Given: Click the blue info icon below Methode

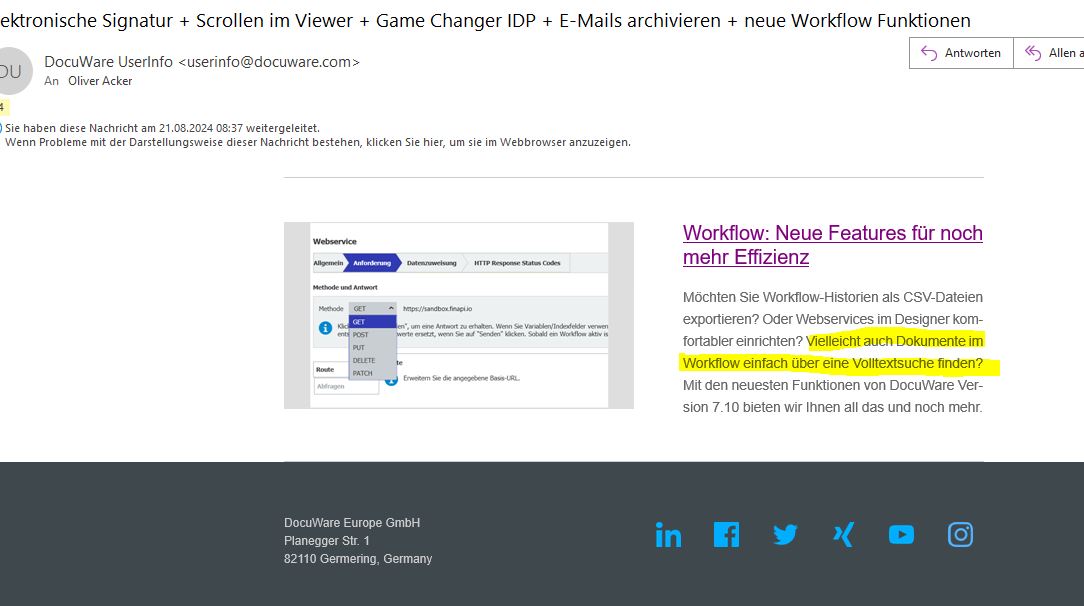Looking at the screenshot, I should (325, 328).
